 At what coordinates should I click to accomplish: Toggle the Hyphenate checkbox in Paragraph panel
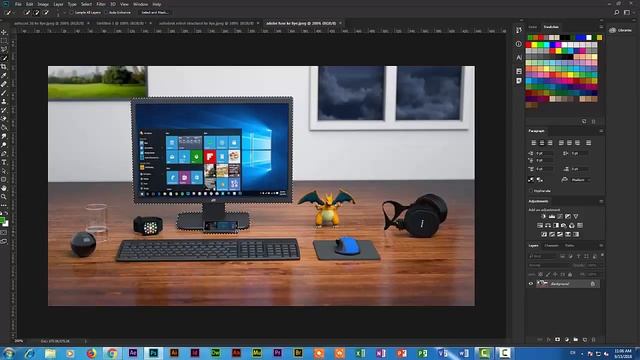pos(531,191)
